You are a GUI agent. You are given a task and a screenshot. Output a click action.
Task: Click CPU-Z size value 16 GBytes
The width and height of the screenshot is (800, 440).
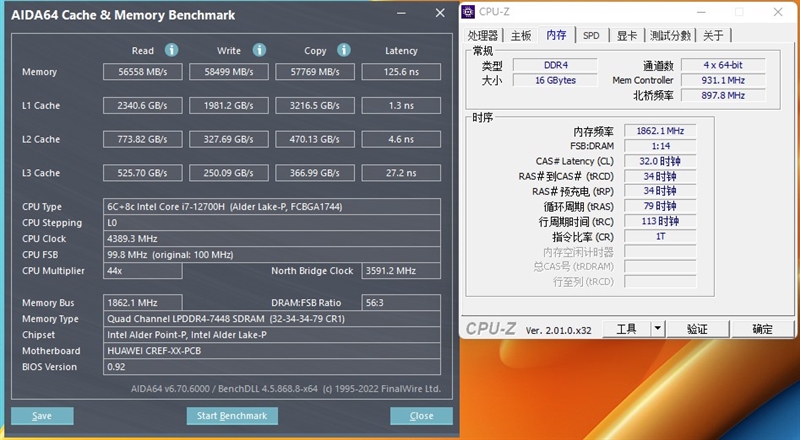(x=555, y=80)
